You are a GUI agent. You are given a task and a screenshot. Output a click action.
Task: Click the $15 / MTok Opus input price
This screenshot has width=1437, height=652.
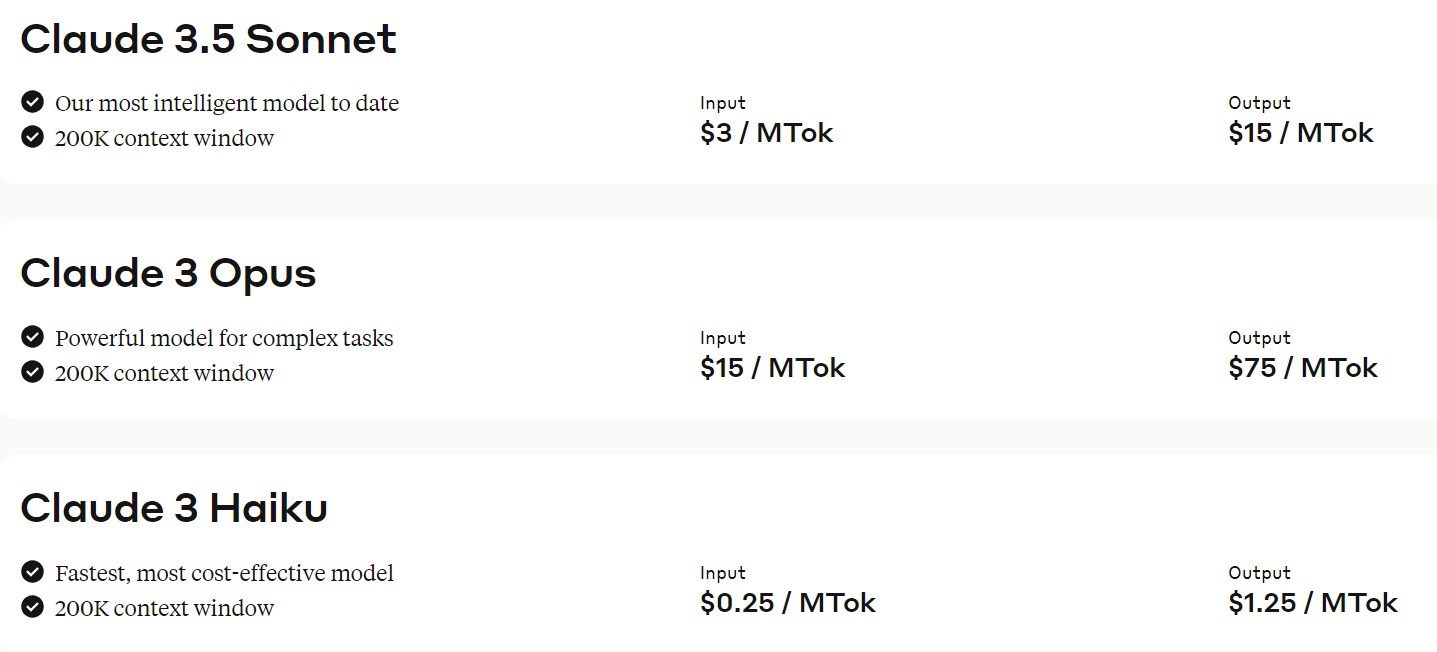772,368
